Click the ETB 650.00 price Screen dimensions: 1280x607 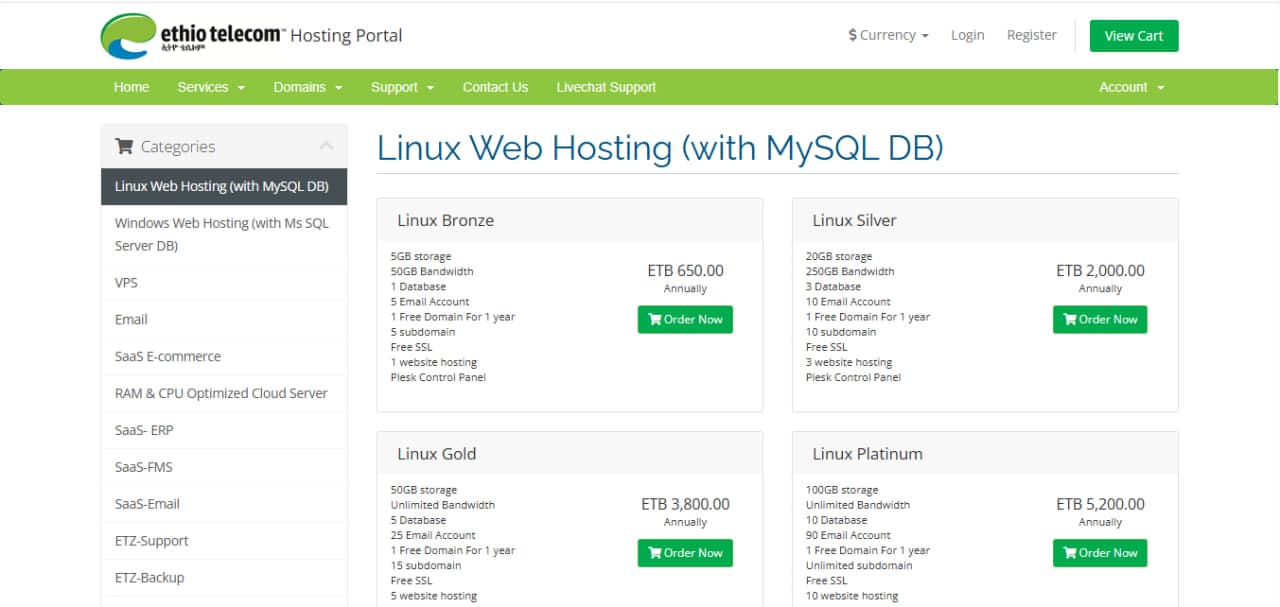point(685,271)
